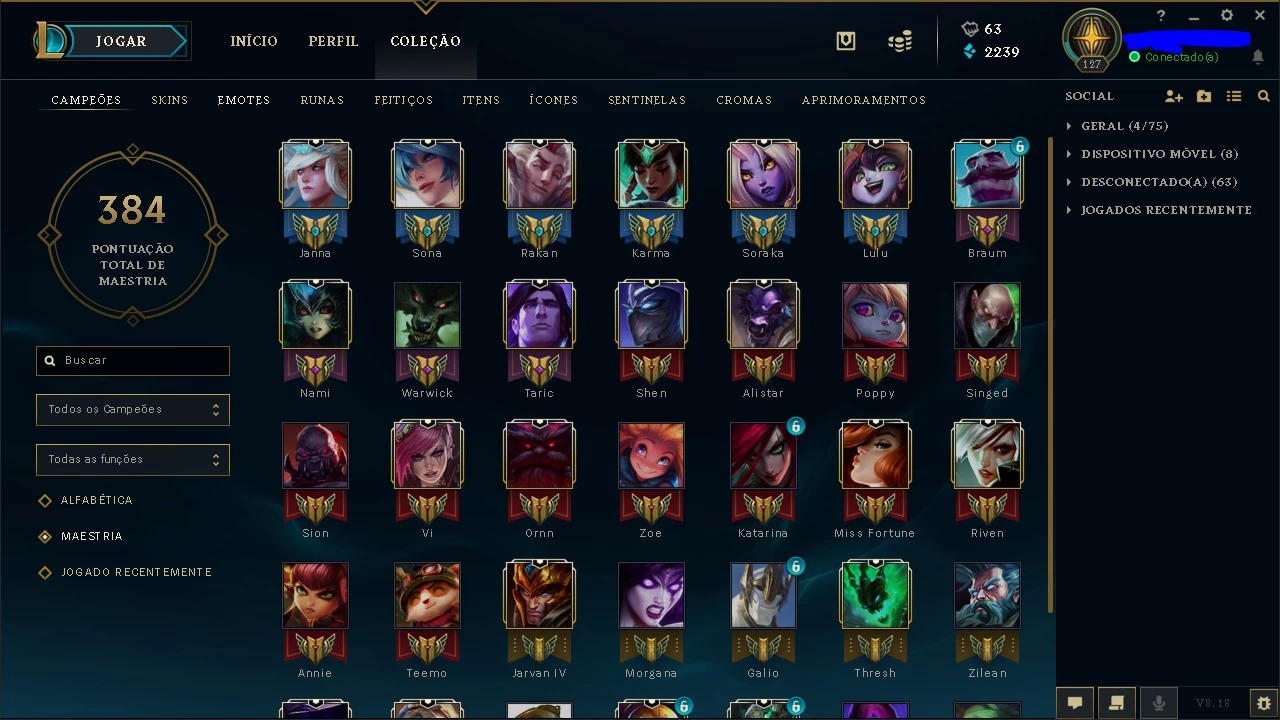Open the Loot (hextech crafting) icon
Image resolution: width=1280 pixels, height=720 pixels.
click(x=846, y=42)
